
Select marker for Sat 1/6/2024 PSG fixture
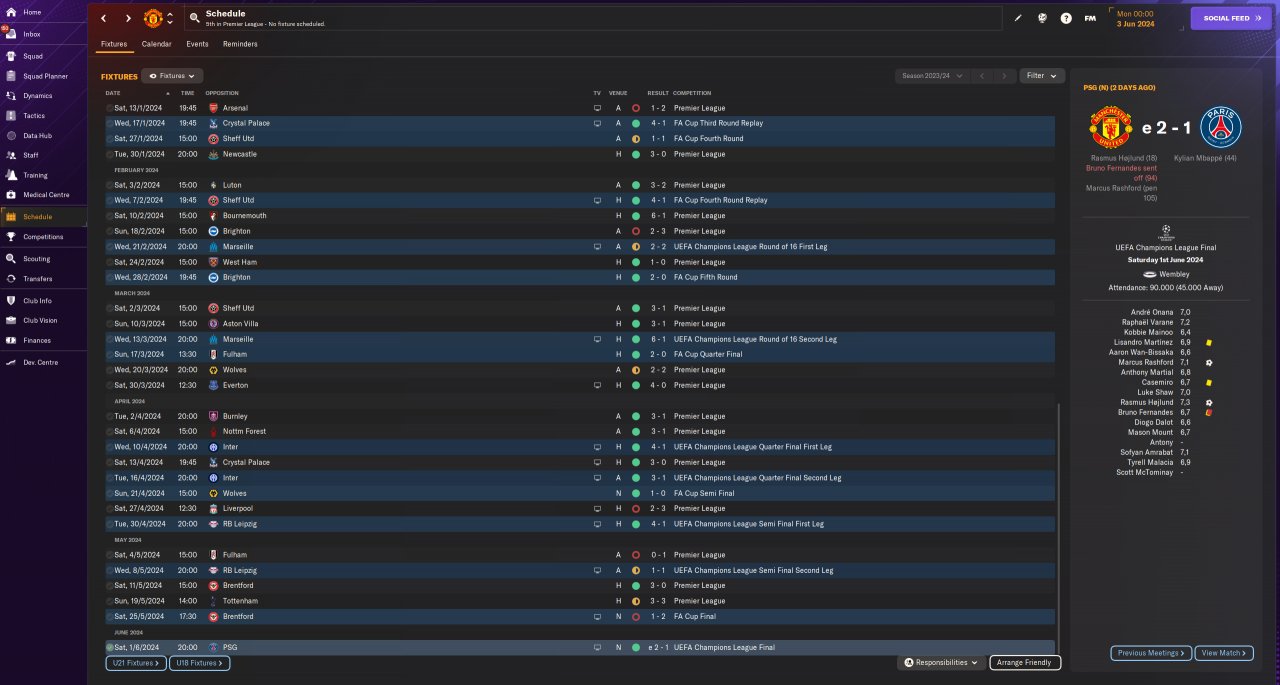(110, 647)
